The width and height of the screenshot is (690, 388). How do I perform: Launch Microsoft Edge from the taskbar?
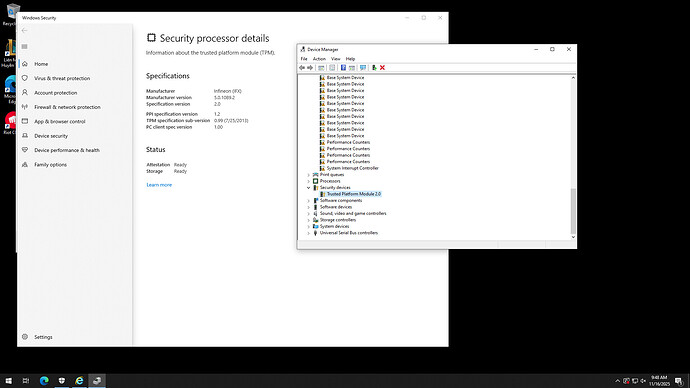(x=44, y=381)
